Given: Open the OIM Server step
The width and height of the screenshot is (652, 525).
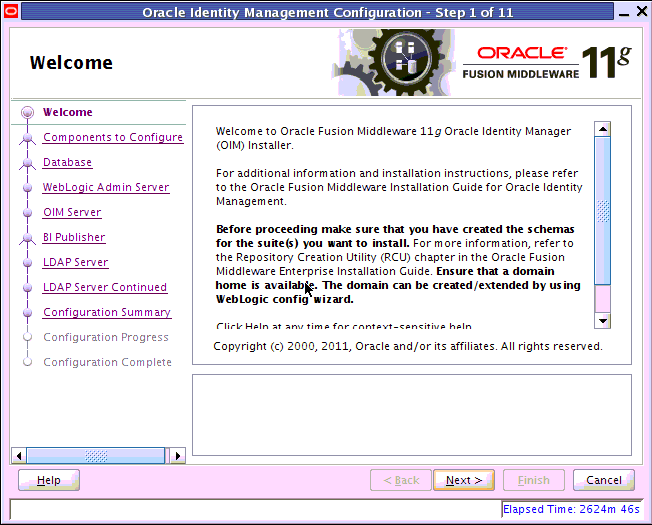Looking at the screenshot, I should 72,212.
